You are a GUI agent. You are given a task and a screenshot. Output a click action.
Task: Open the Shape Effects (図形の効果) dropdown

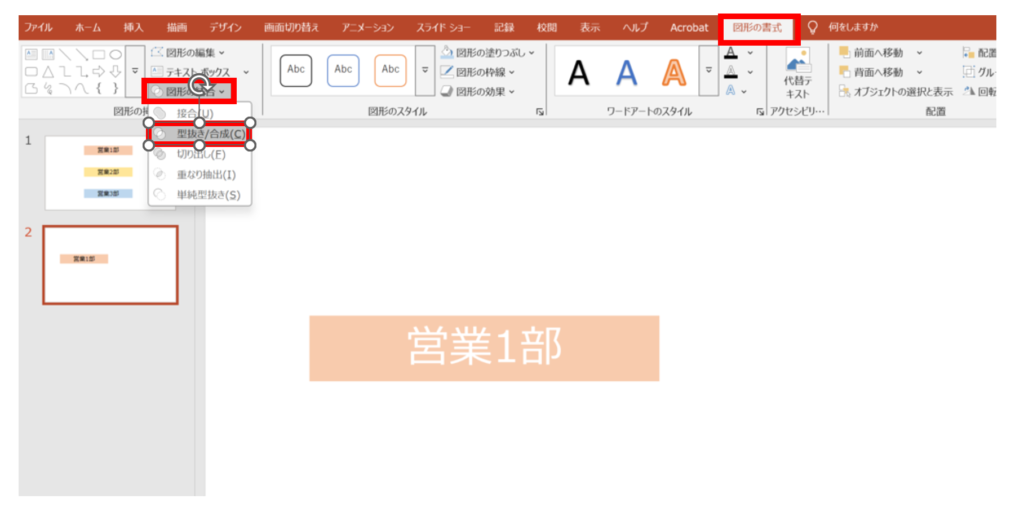tap(478, 91)
